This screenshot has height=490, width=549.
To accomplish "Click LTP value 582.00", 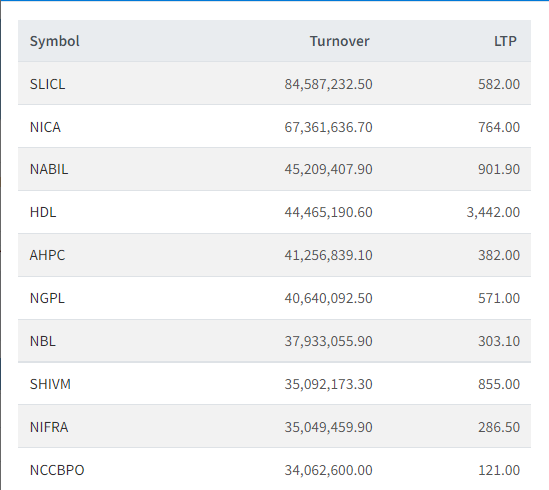I will [499, 84].
